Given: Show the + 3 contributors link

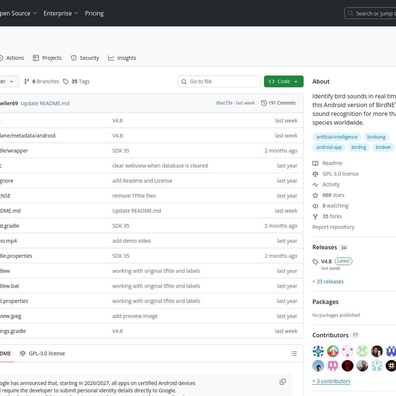Looking at the screenshot, I should (x=331, y=381).
